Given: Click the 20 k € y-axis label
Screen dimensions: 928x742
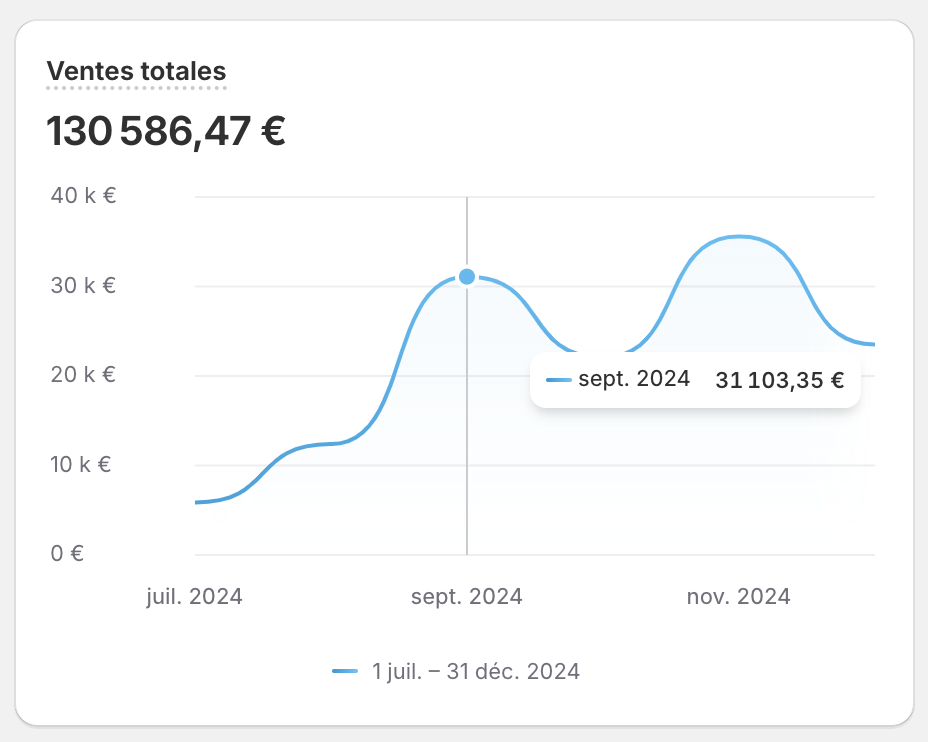Looking at the screenshot, I should pos(83,375).
